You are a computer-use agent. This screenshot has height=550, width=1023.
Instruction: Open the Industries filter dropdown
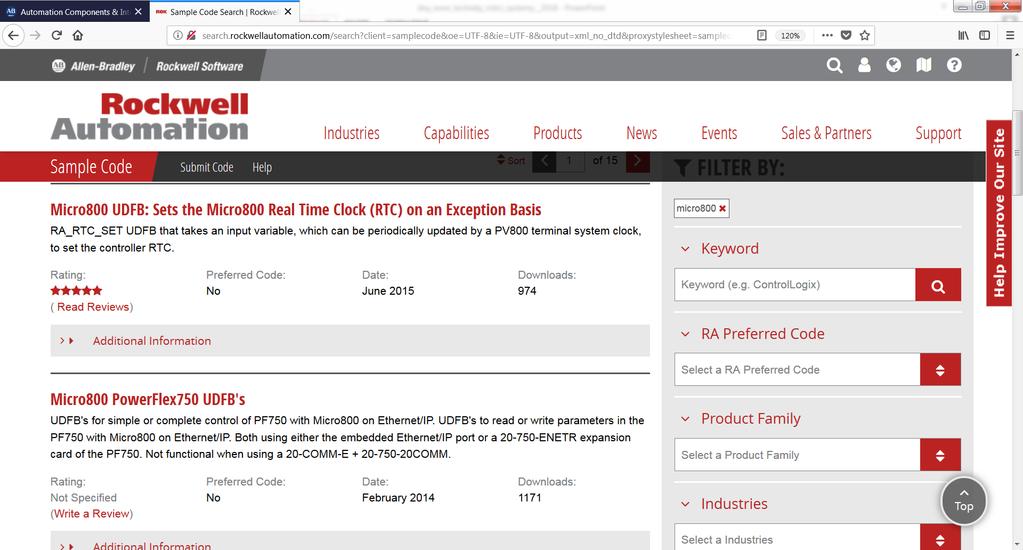(817, 538)
